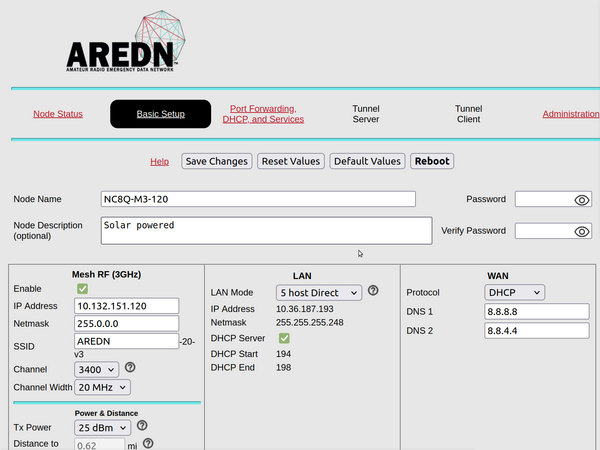Click the SSID input field
The width and height of the screenshot is (600, 450).
(x=127, y=341)
